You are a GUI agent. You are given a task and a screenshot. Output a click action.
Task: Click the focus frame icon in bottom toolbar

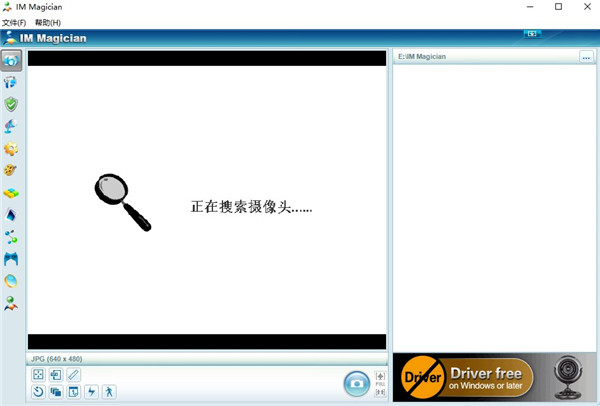[38, 375]
